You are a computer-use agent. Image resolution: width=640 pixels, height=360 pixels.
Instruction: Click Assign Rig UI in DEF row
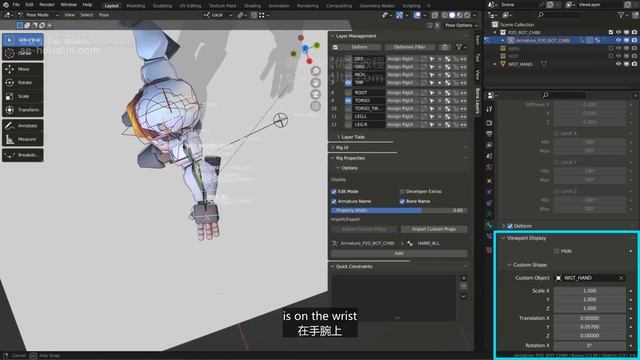coord(402,59)
